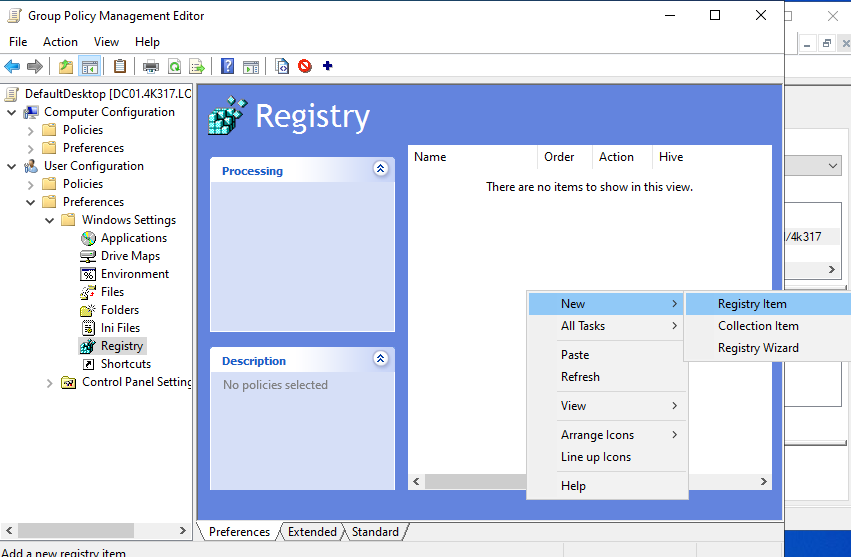
Task: Select Drive Maps in the tree
Action: (x=130, y=256)
